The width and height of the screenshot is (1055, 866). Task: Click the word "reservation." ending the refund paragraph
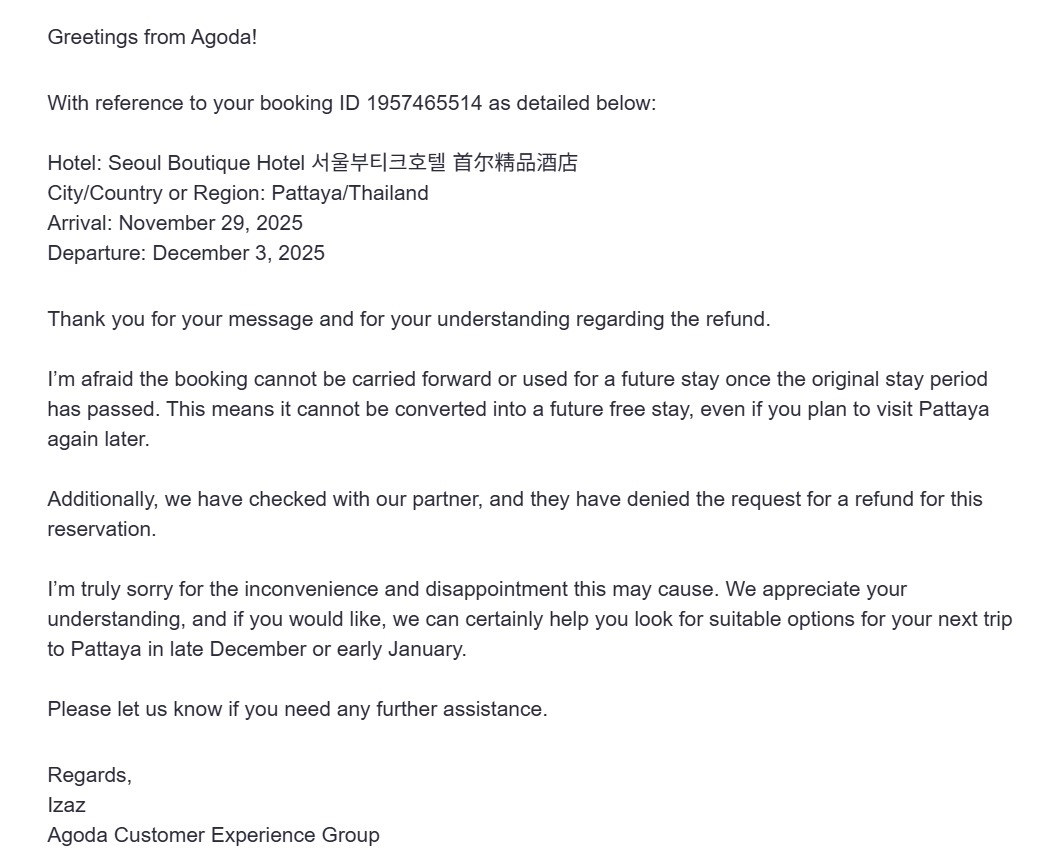point(102,529)
